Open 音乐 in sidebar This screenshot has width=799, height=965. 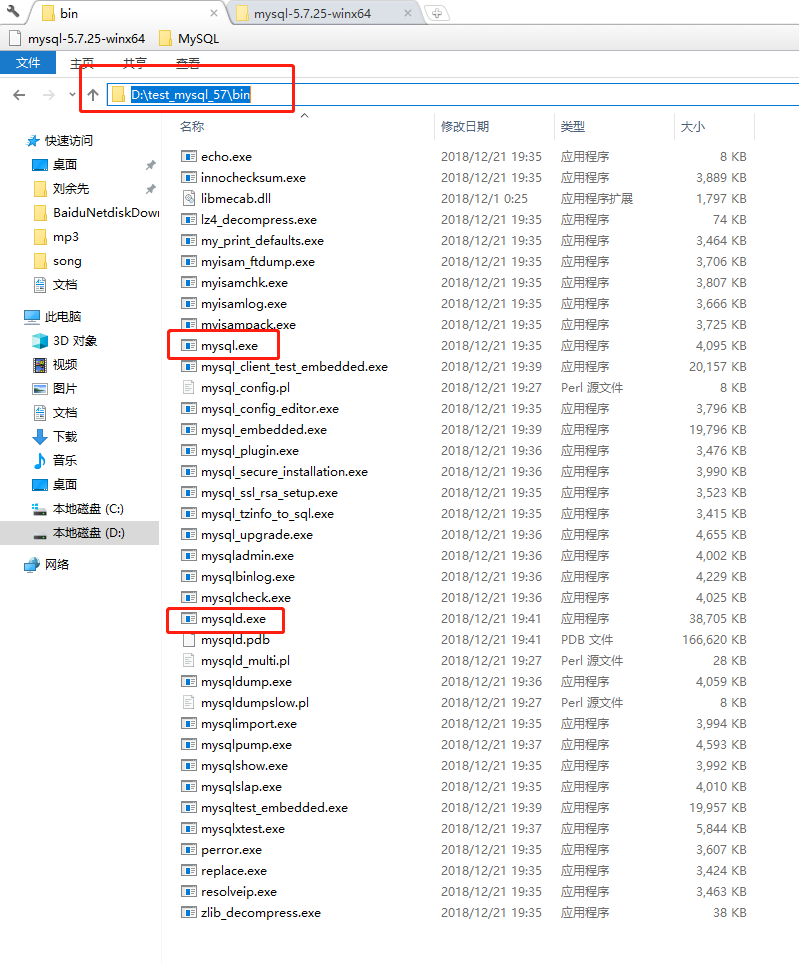tap(55, 461)
